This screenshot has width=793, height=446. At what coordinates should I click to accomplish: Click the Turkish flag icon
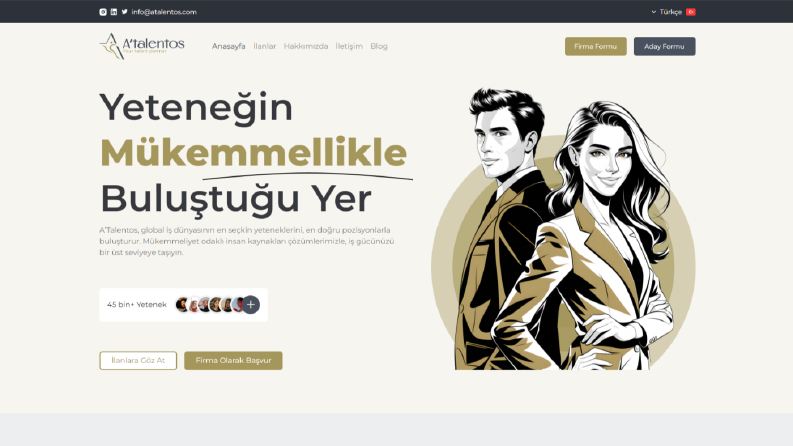(x=691, y=12)
